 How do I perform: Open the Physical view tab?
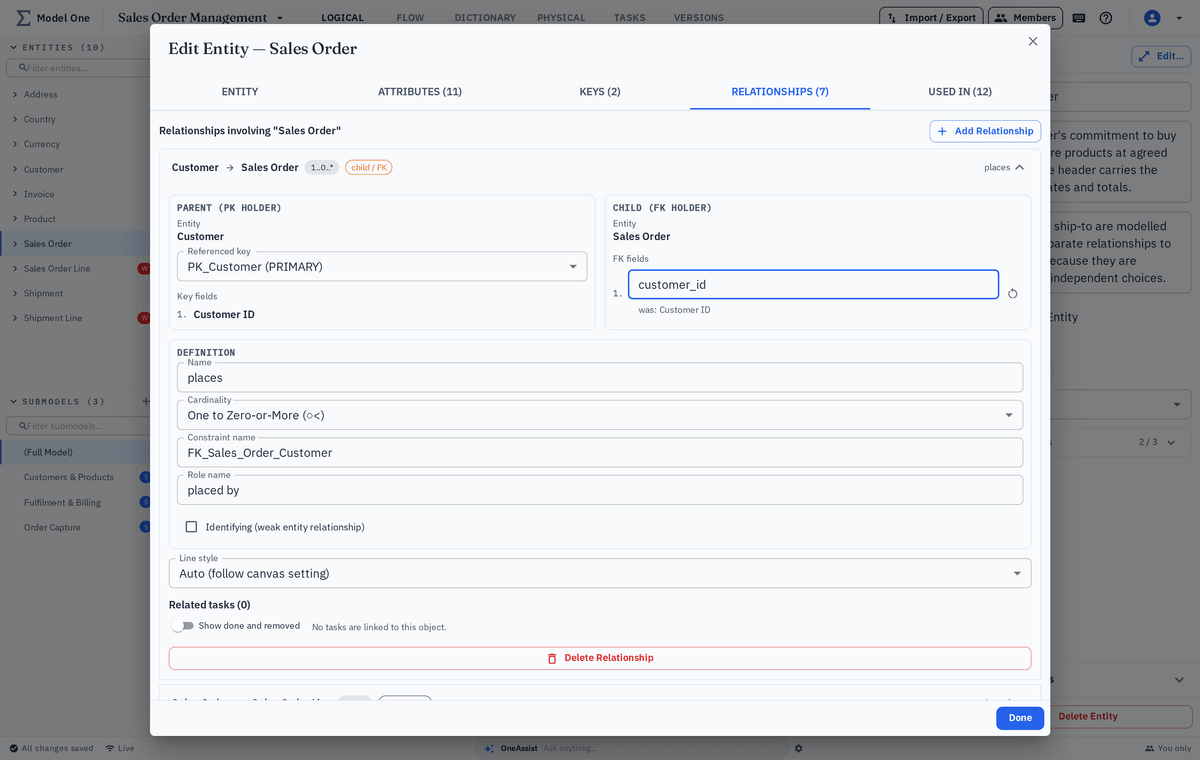(x=561, y=18)
